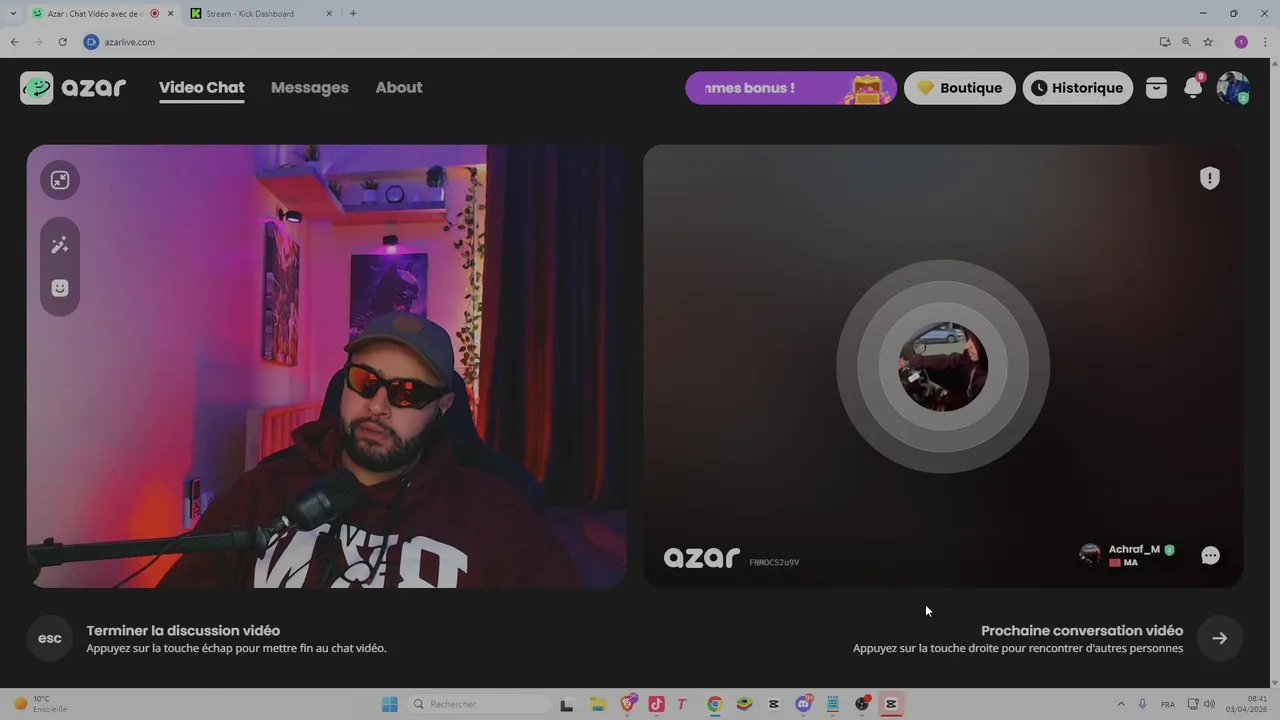
Task: Close the Kick Dashboard tab
Action: 330,13
